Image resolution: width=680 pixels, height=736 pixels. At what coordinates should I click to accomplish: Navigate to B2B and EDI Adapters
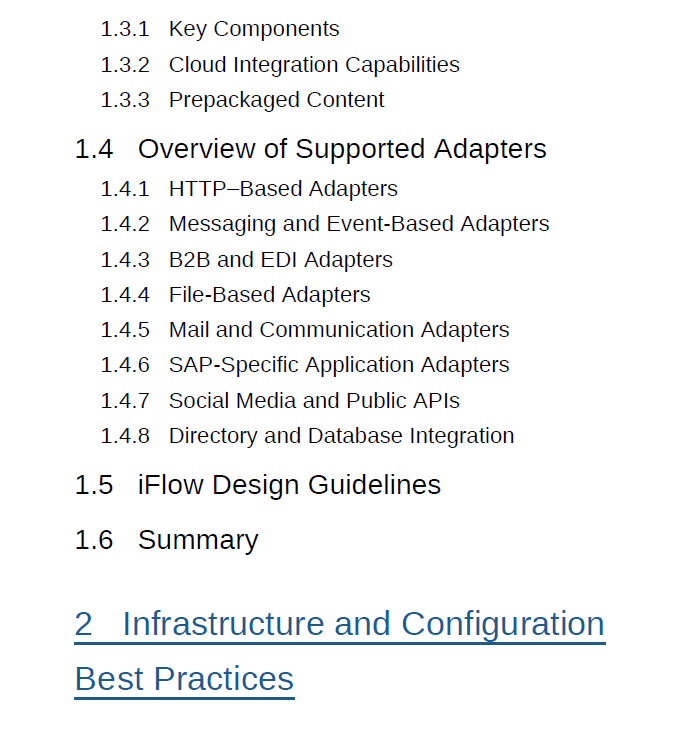point(280,260)
